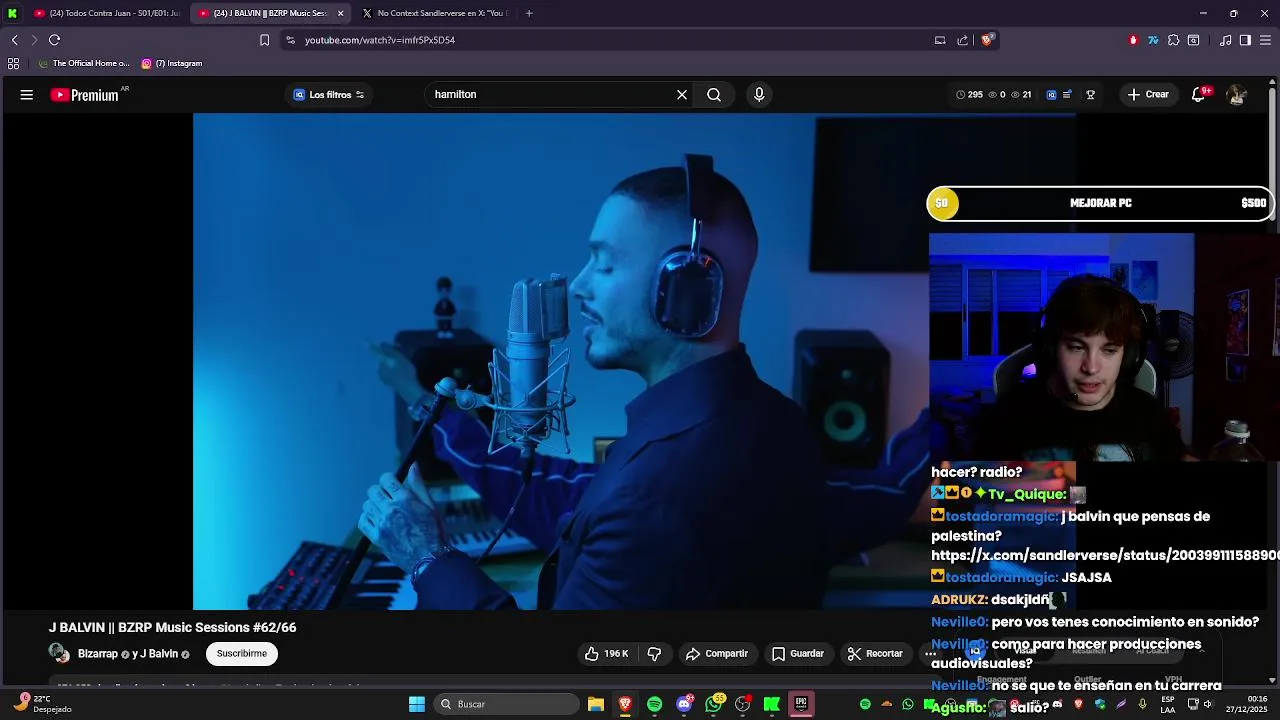Switch the ESP LAA keyboard language
This screenshot has height=720, width=1280.
1168,704
